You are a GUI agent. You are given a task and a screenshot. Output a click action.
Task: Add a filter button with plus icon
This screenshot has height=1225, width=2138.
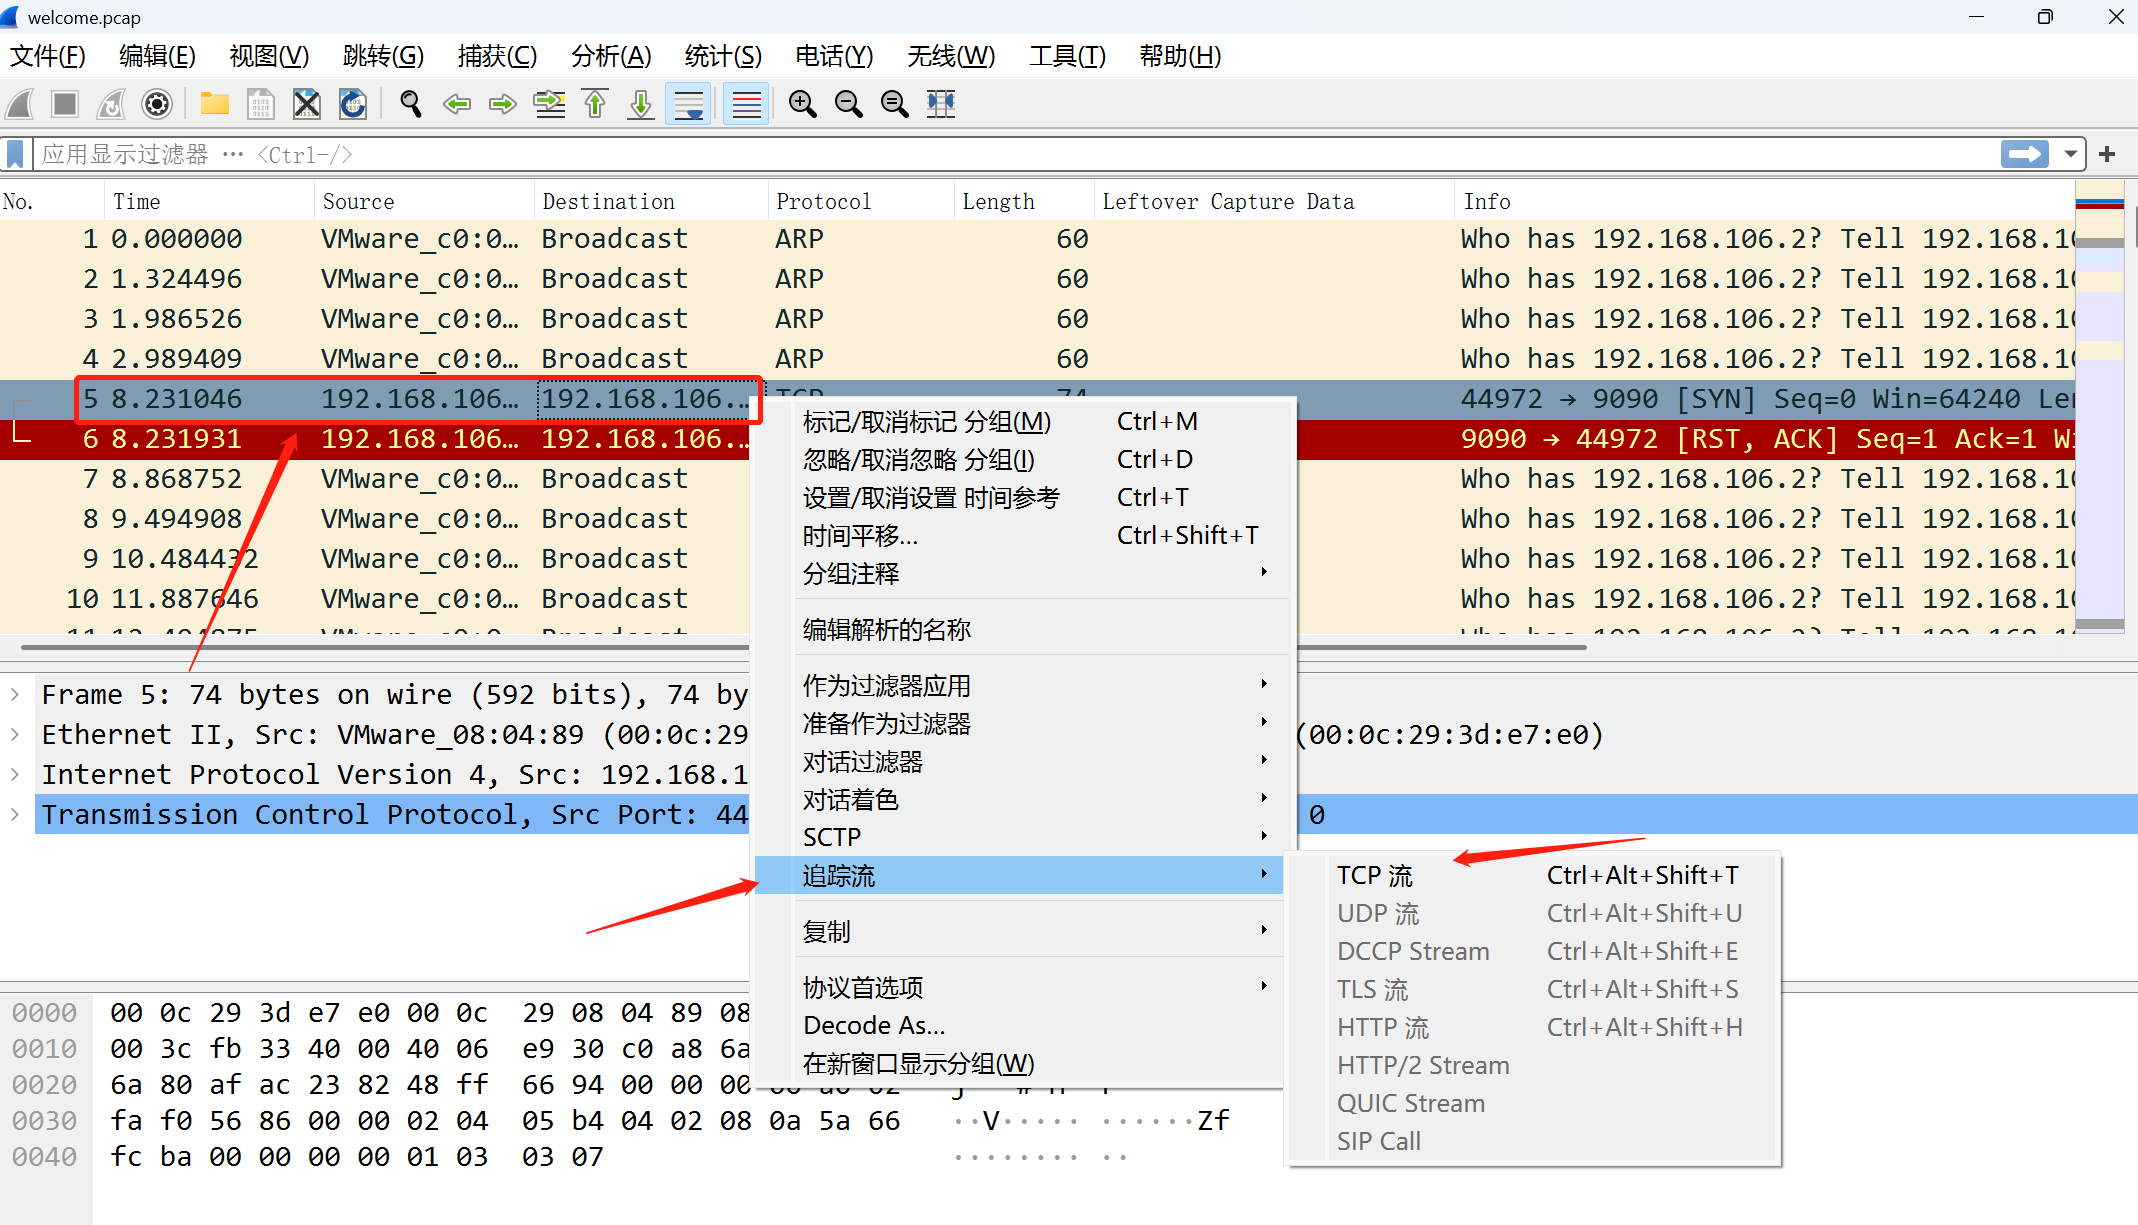(2107, 154)
